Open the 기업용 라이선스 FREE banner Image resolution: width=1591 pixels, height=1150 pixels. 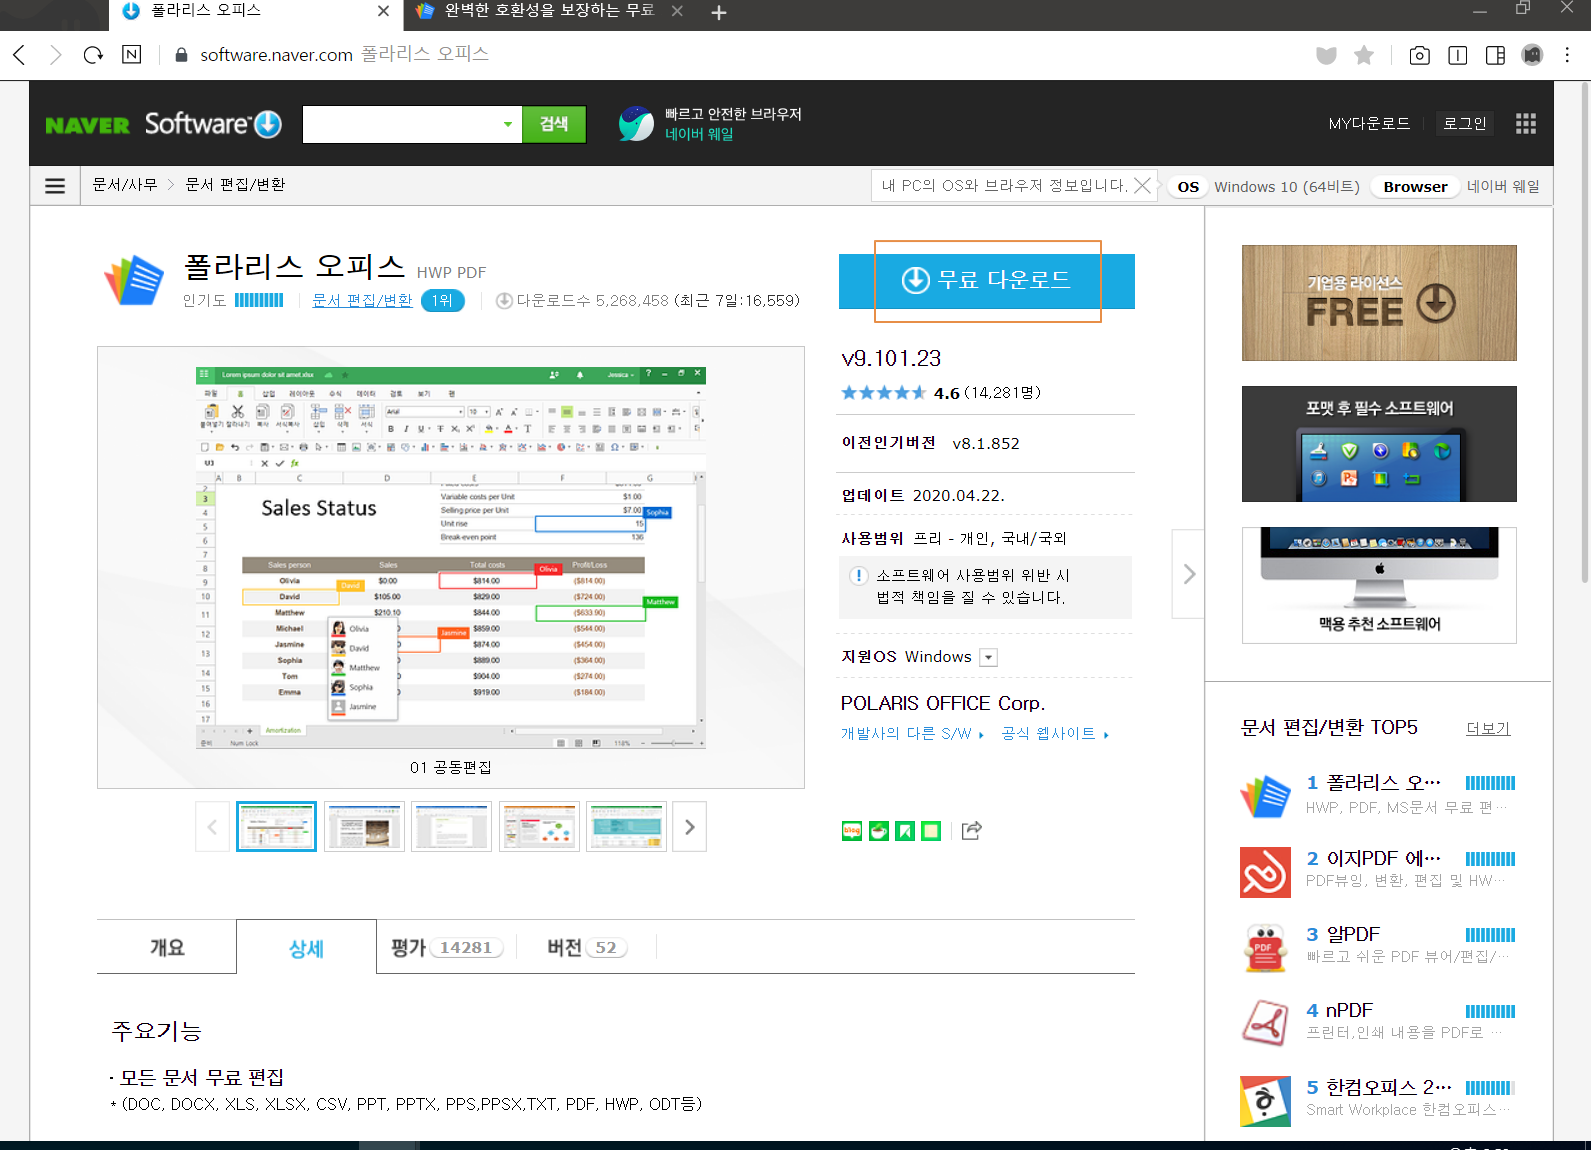[x=1379, y=303]
